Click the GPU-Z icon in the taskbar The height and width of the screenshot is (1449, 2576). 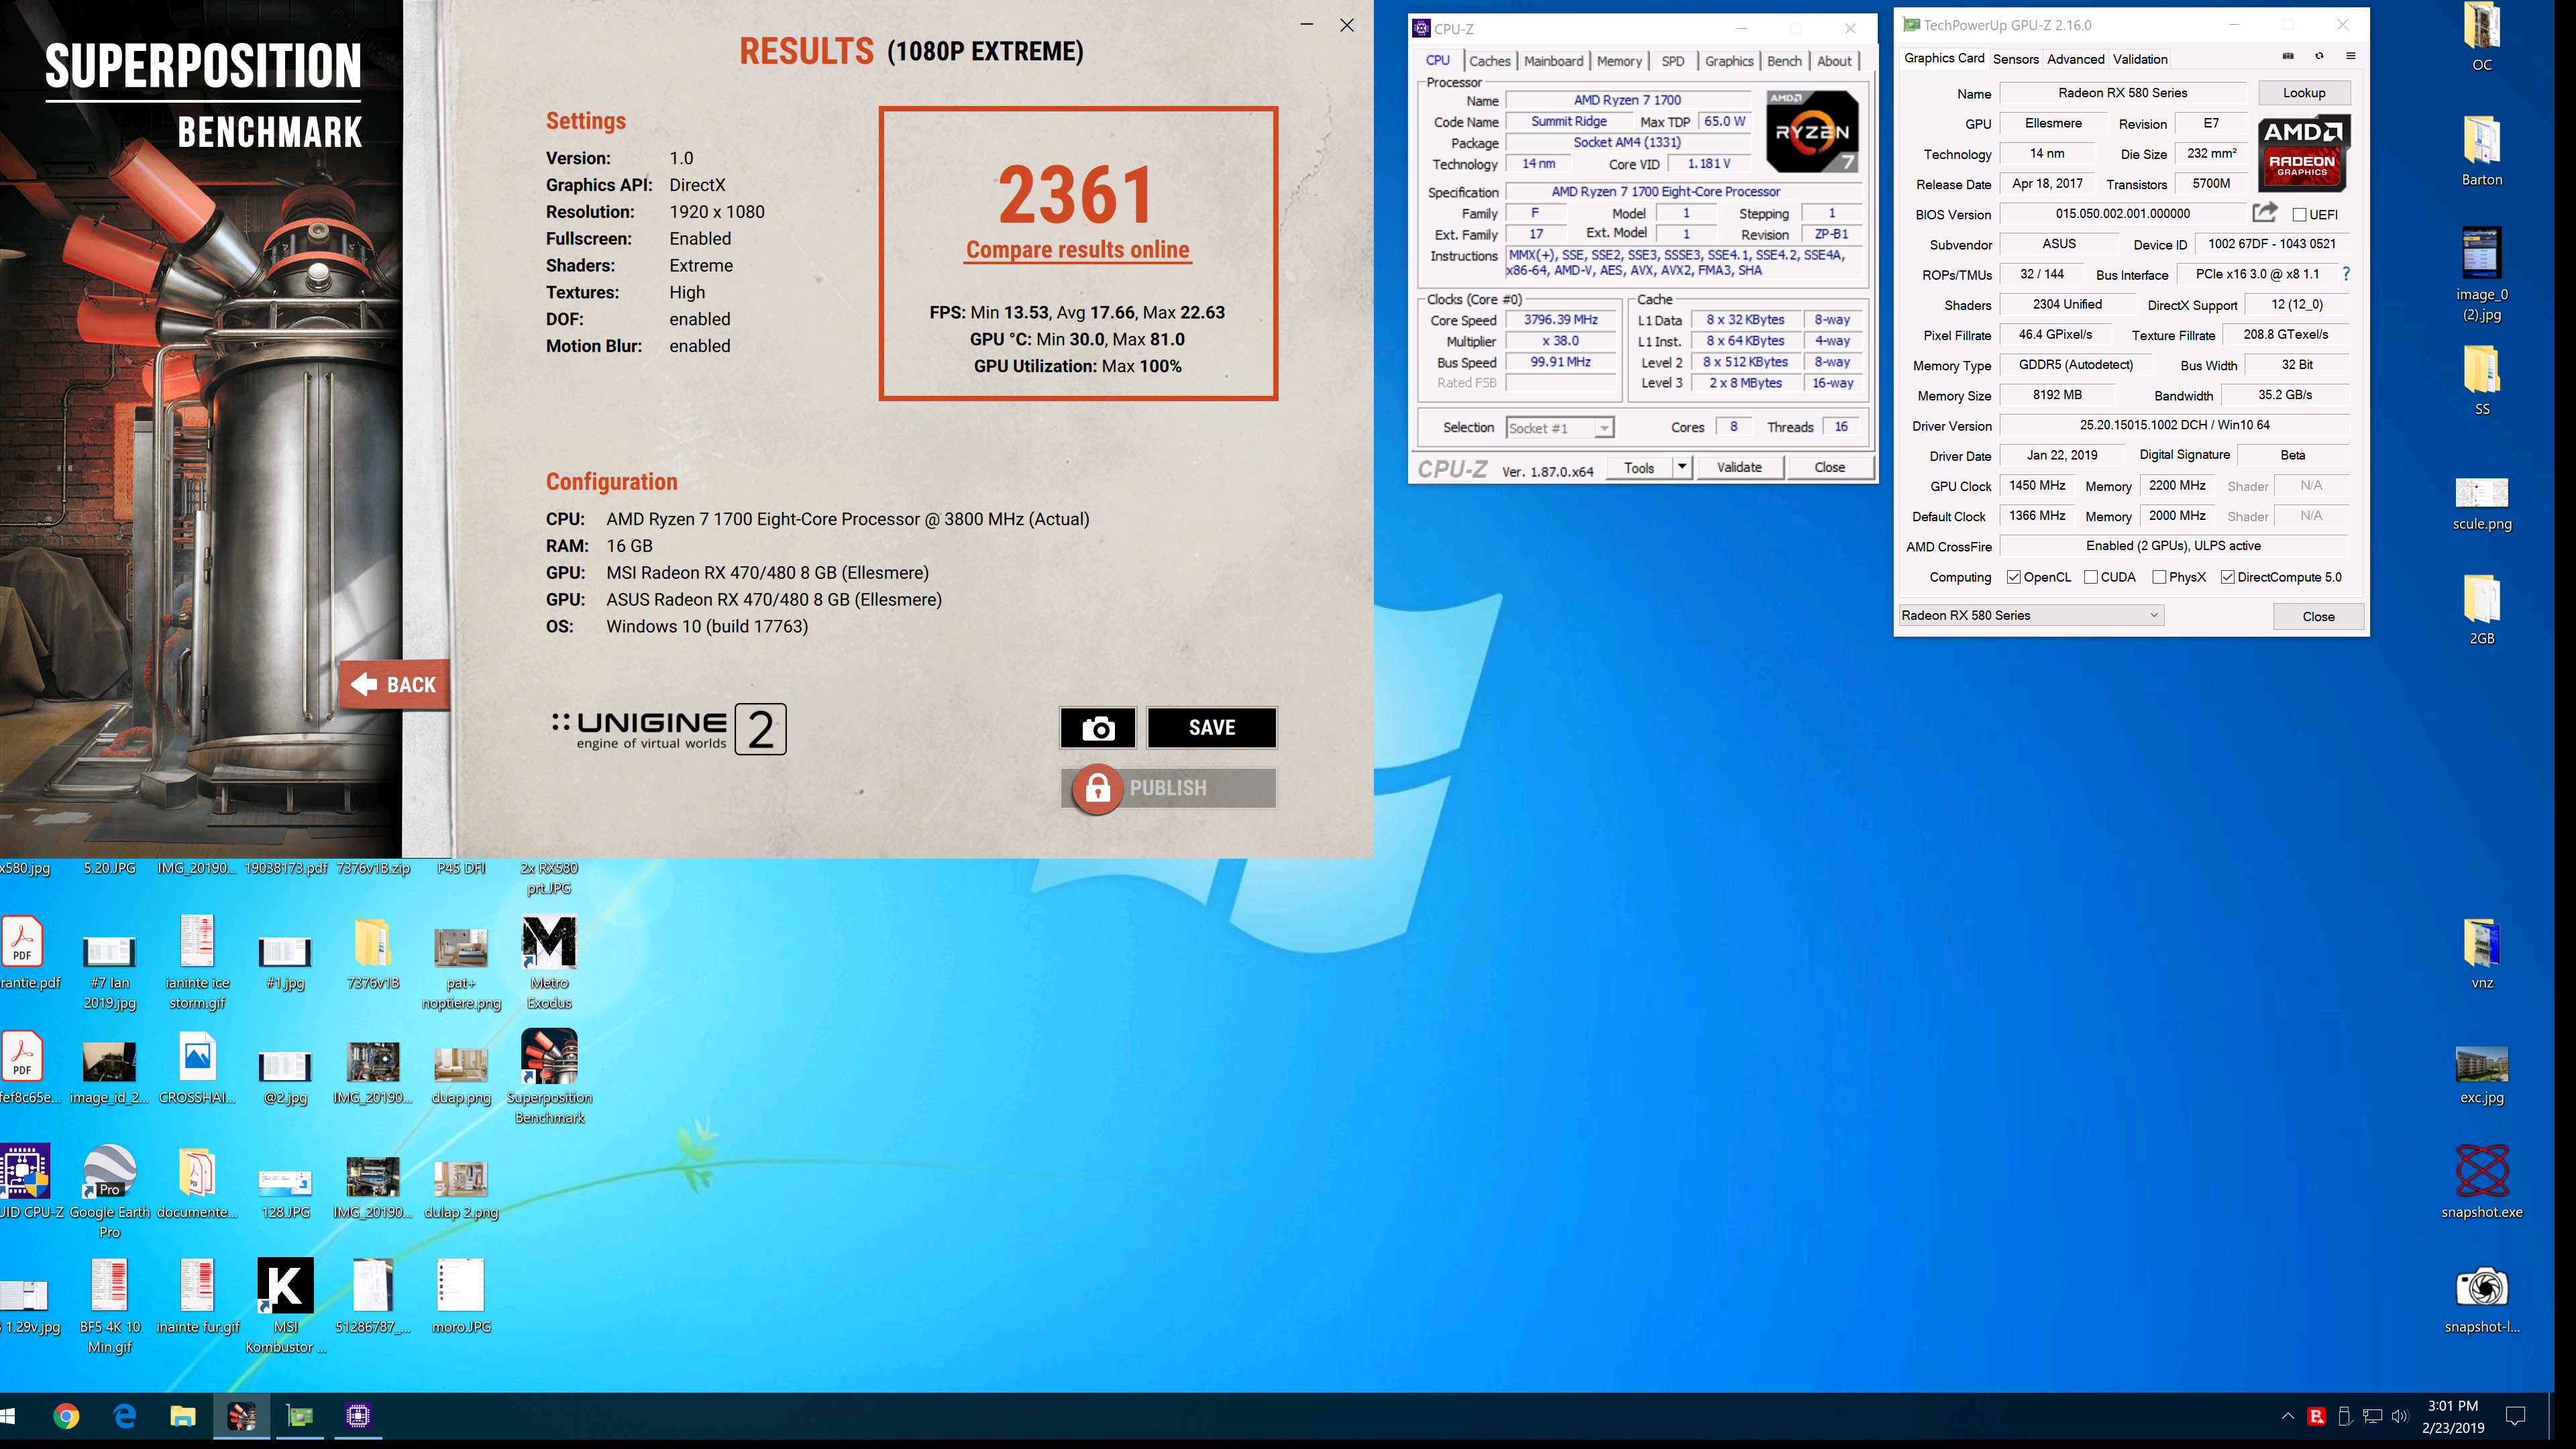pos(299,1416)
